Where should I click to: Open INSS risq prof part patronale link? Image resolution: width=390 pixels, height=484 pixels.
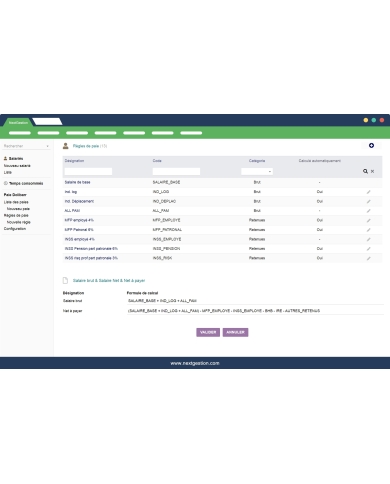tap(91, 258)
